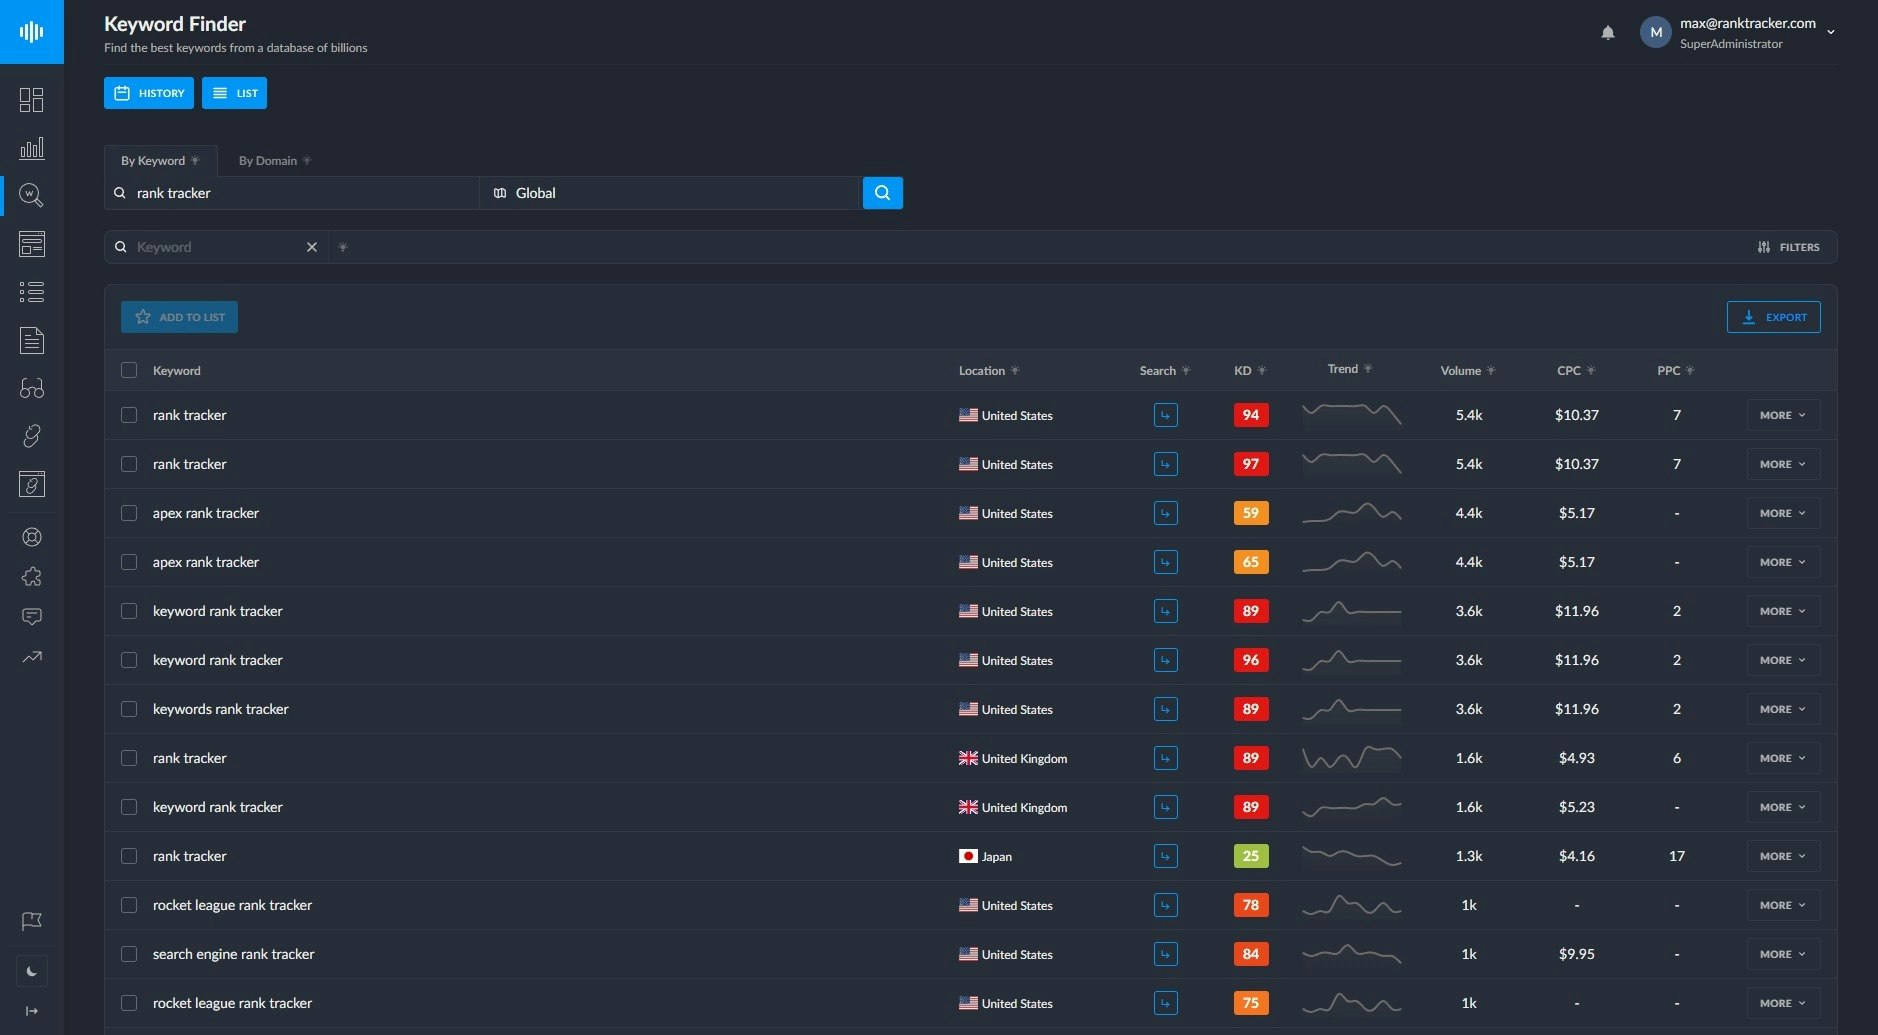
Task: Click ADD TO LIST button
Action: (179, 317)
